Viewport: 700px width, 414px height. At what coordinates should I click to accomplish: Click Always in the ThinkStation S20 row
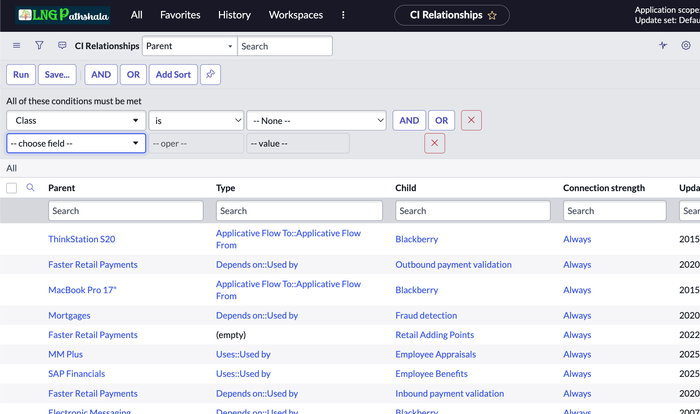pos(577,239)
